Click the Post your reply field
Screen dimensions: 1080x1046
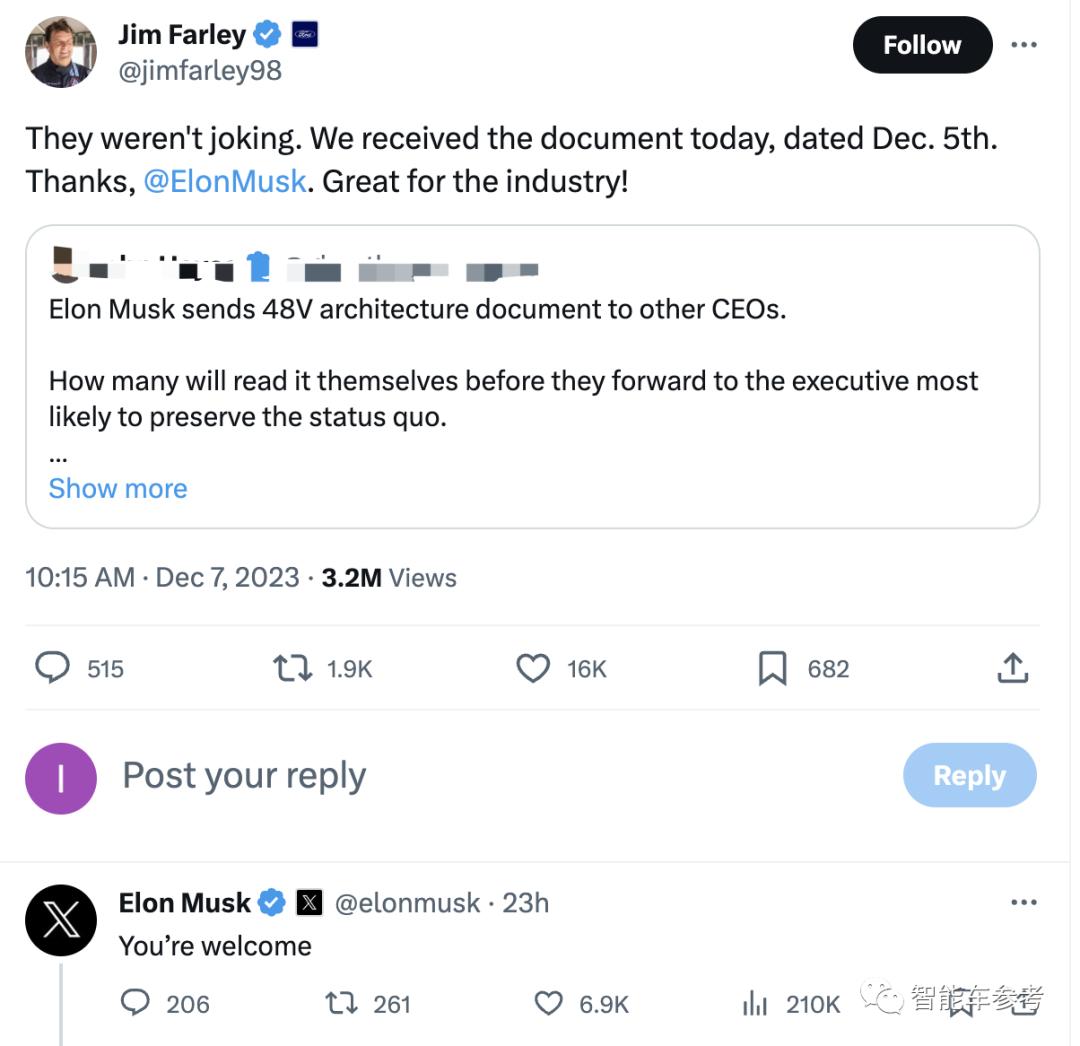(x=245, y=775)
